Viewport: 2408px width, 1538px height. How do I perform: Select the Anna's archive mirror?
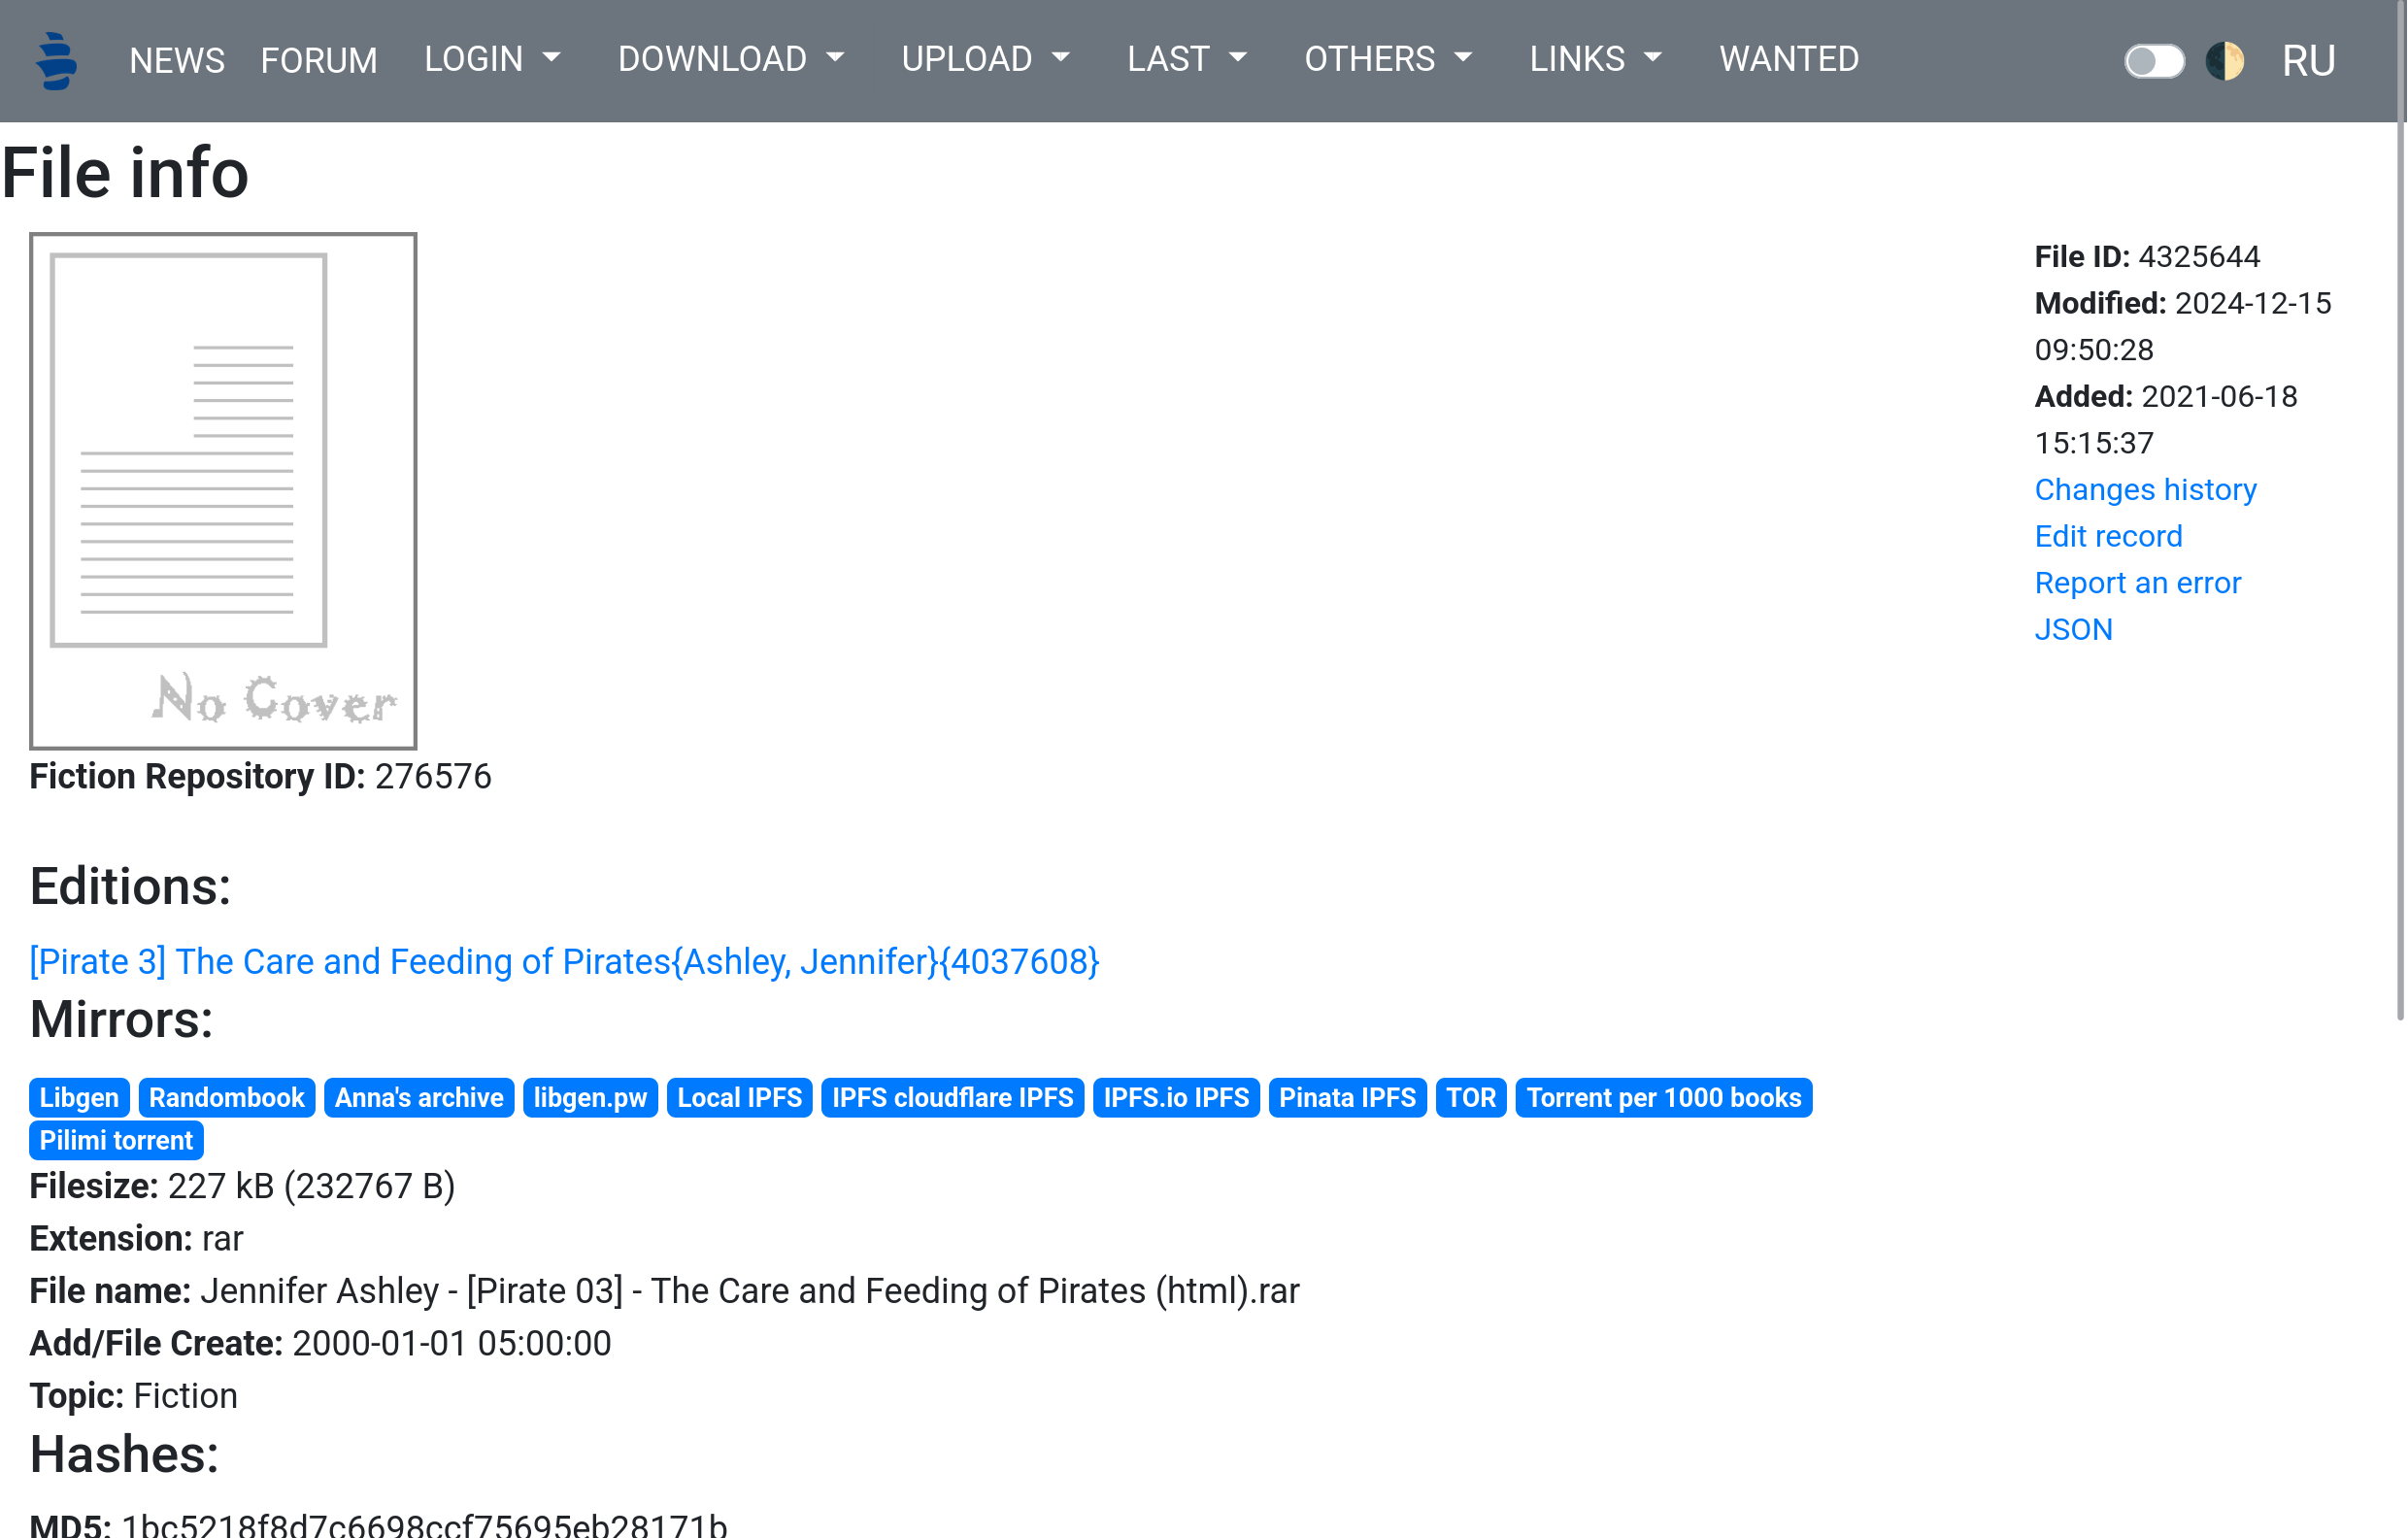point(419,1098)
